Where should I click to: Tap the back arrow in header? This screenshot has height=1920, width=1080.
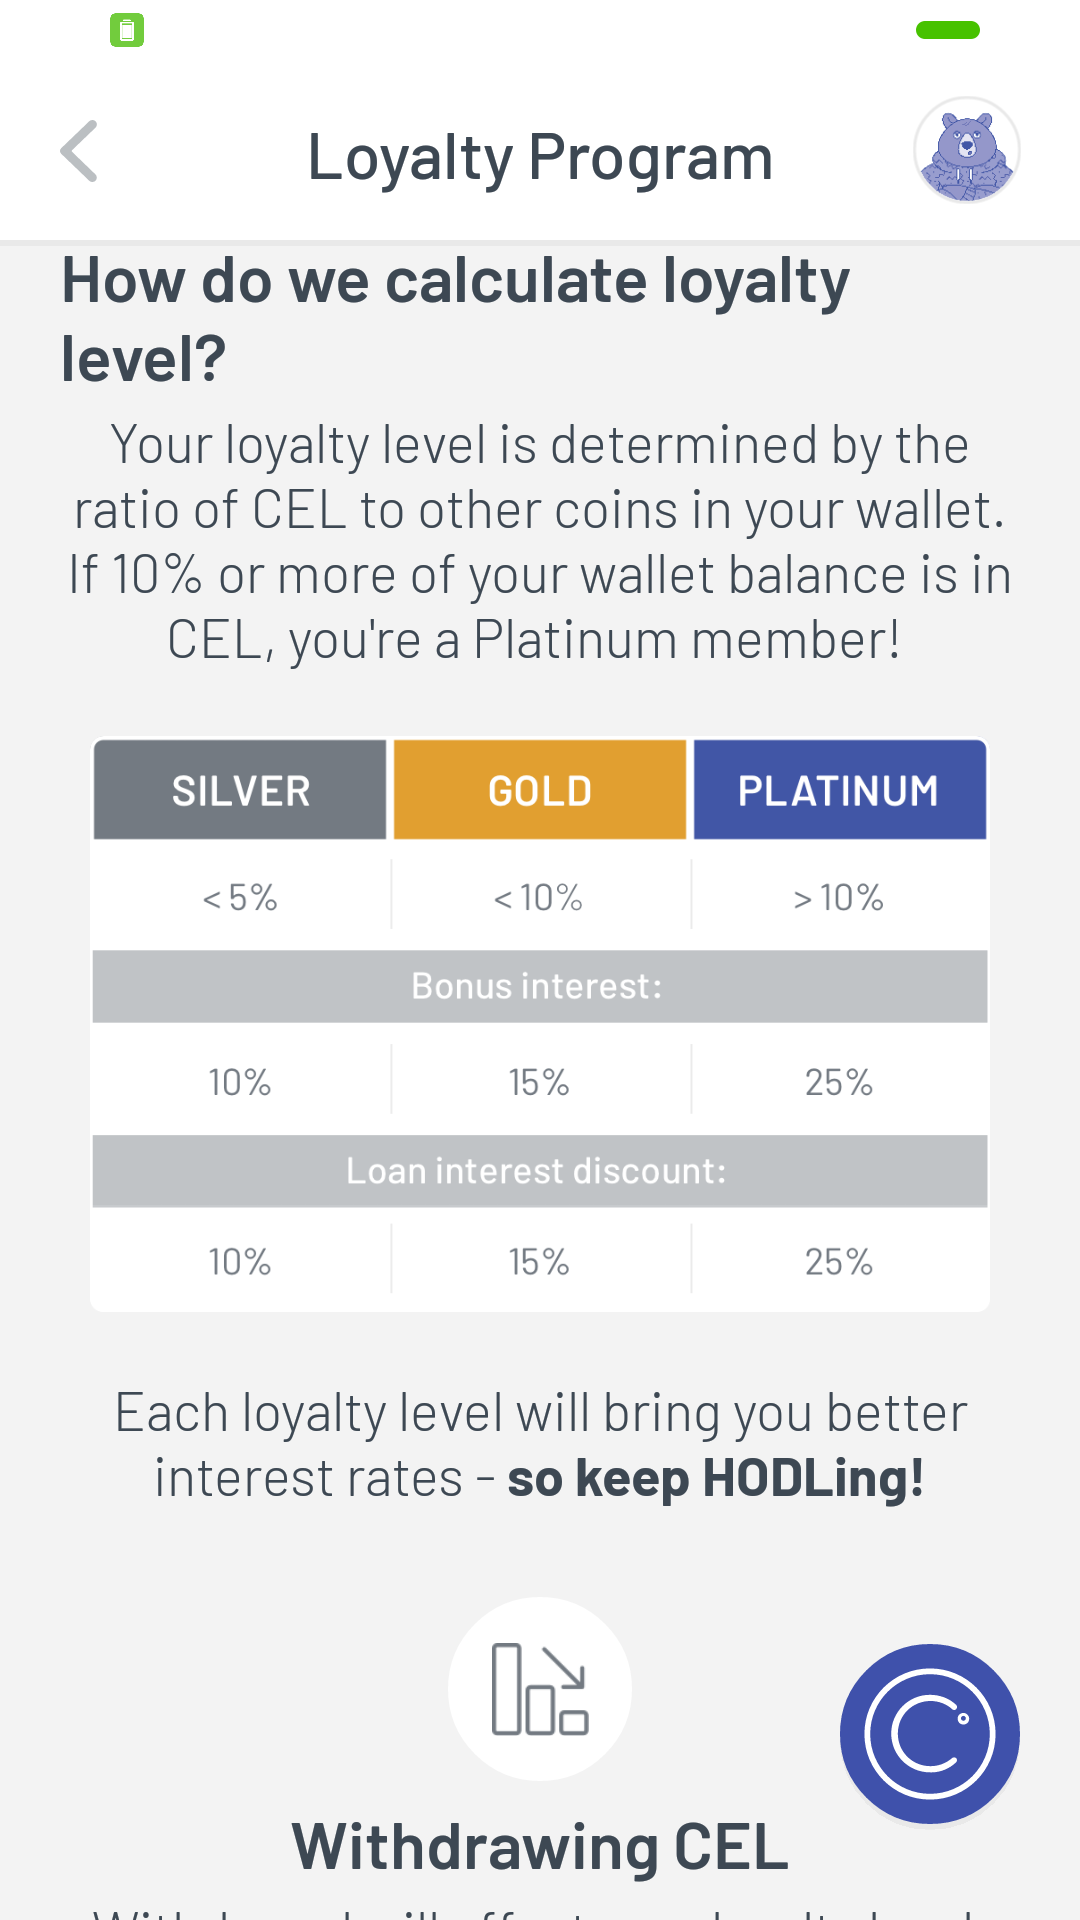(x=80, y=152)
